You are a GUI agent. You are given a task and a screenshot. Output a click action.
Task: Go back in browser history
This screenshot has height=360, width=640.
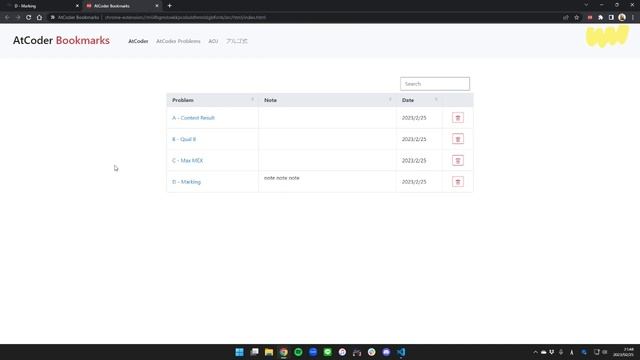pos(7,18)
